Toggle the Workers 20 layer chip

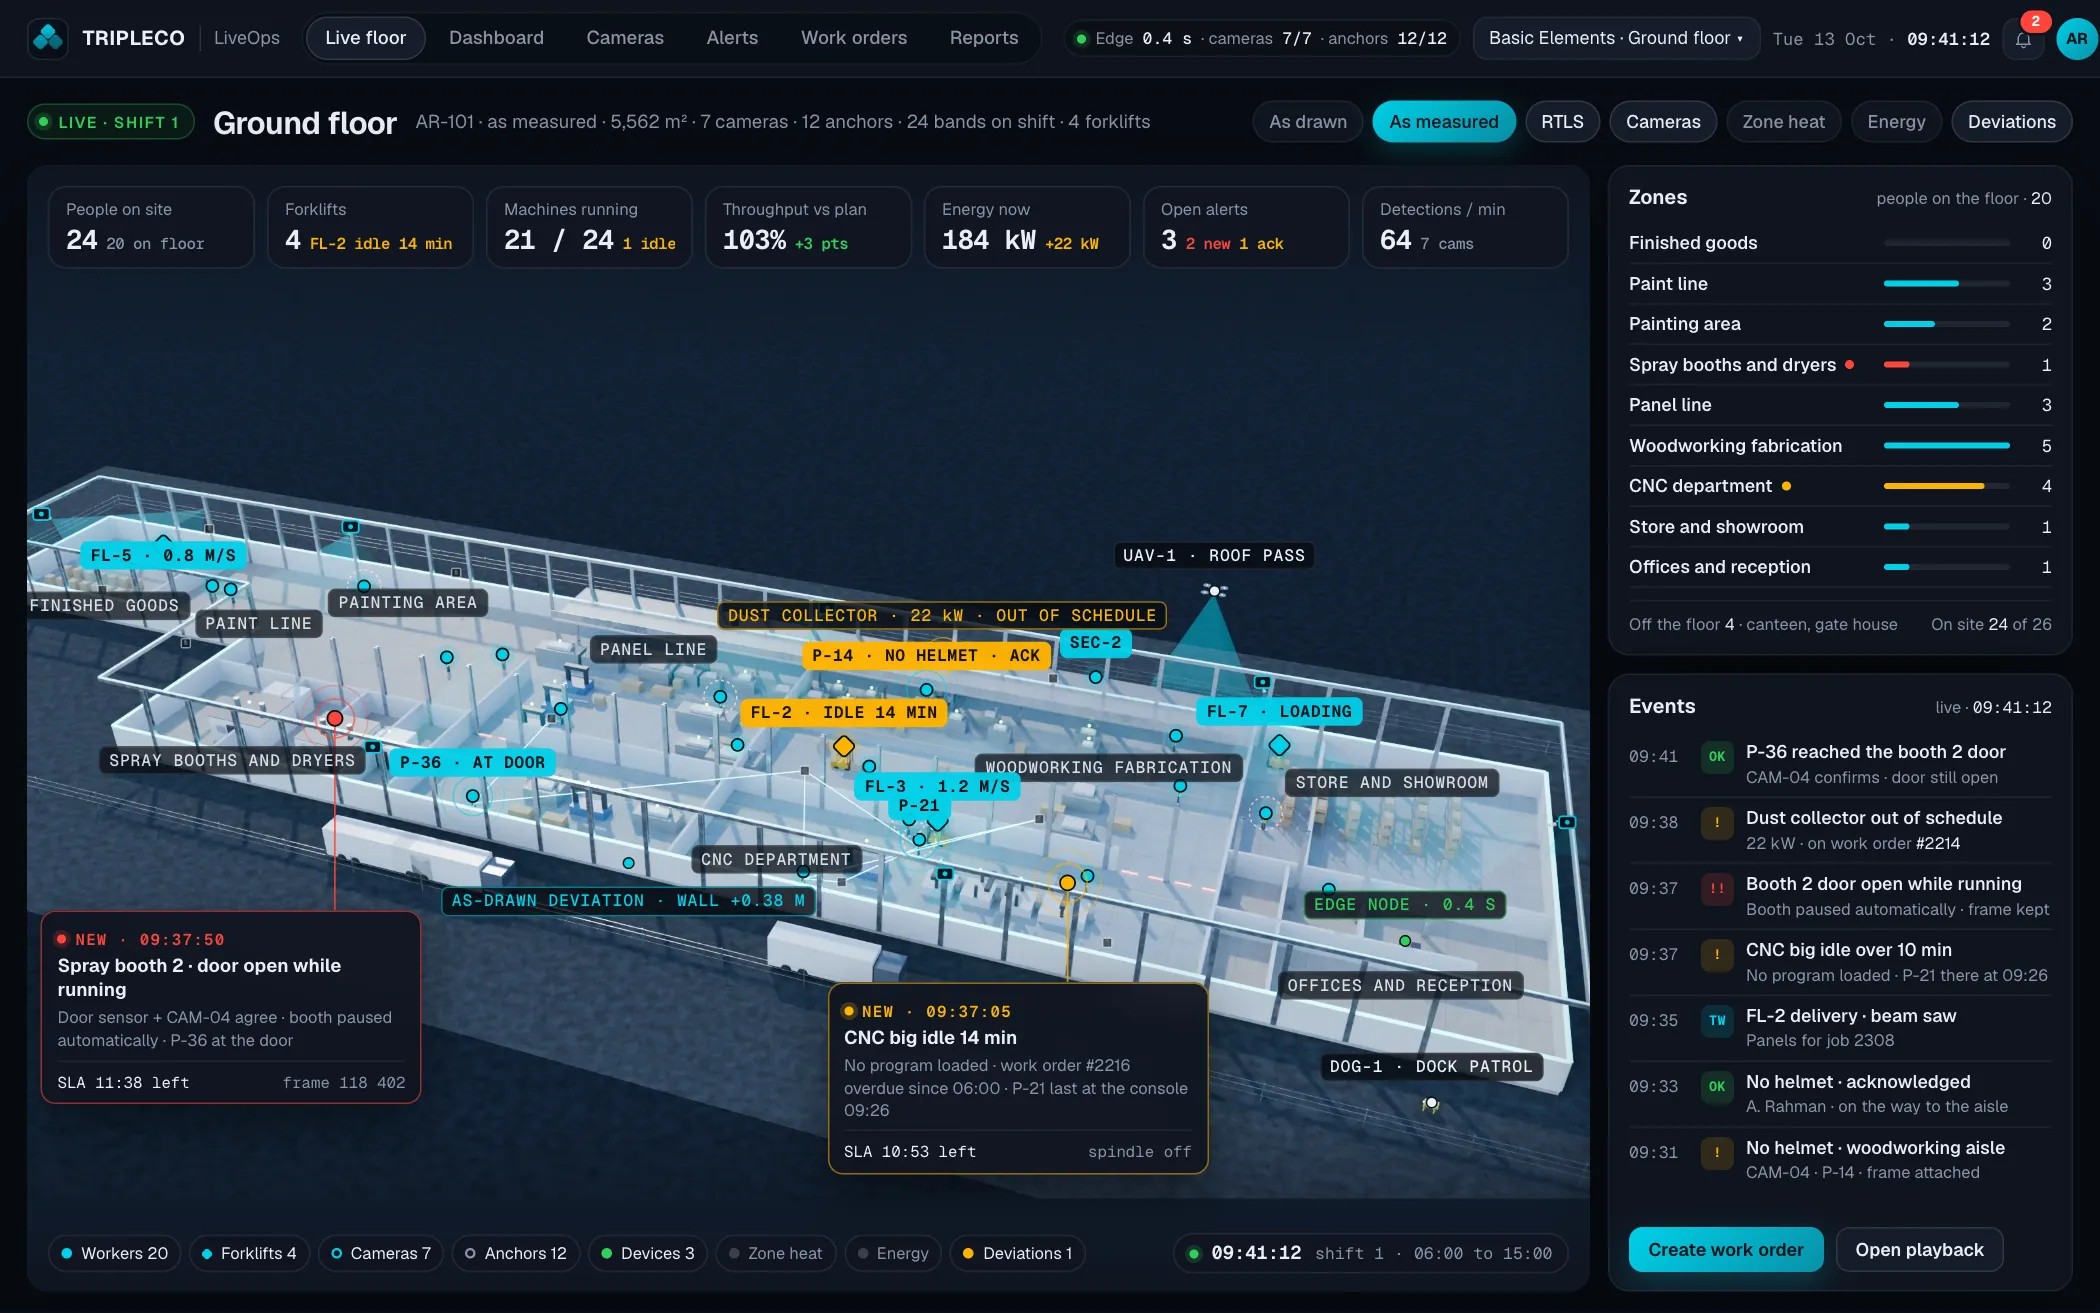pos(114,1253)
